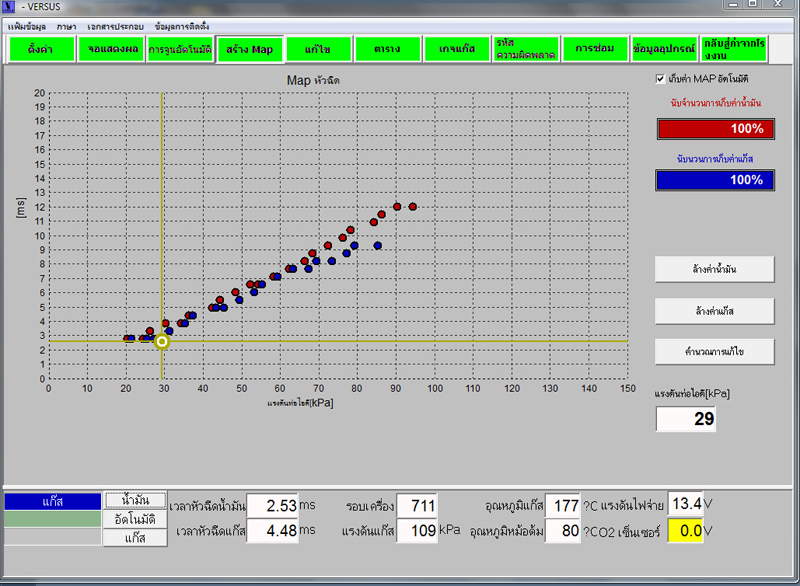Click the rightmost red data point near 94 kPa
This screenshot has height=586, width=800.
click(x=413, y=207)
